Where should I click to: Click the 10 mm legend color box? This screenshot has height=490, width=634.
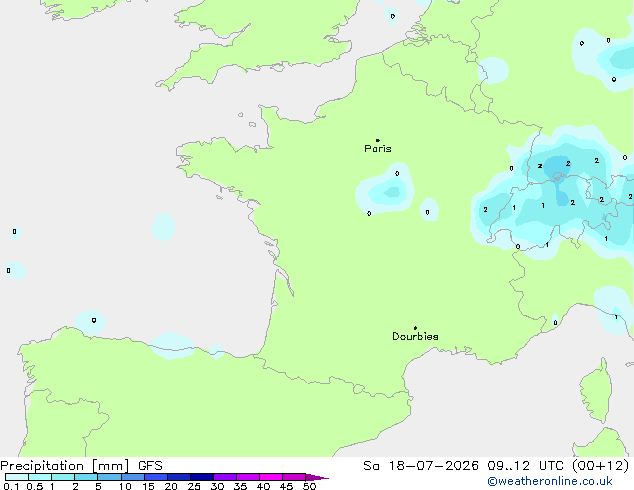132,477
